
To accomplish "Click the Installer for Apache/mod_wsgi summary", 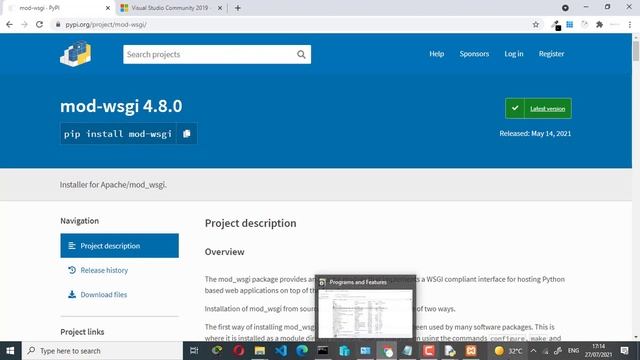I will pyautogui.click(x=113, y=184).
